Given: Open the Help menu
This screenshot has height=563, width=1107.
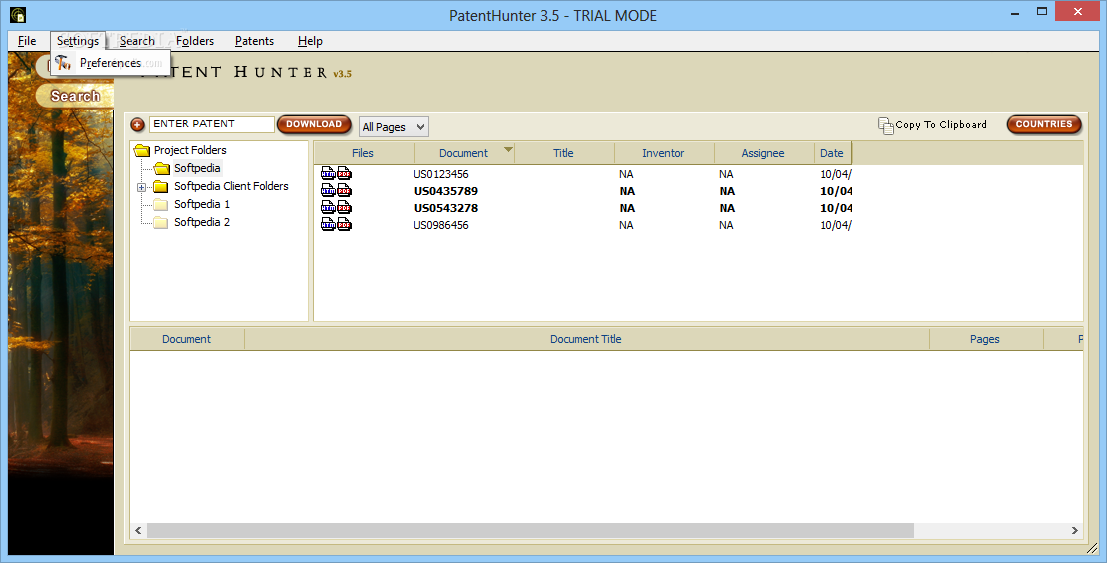Looking at the screenshot, I should point(310,41).
